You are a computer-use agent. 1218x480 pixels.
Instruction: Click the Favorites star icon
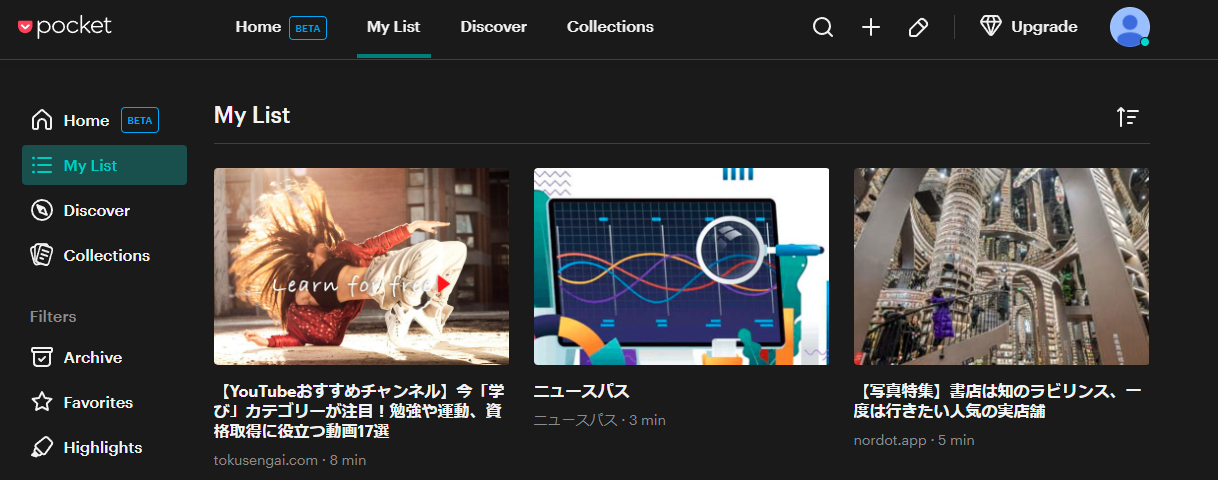pos(42,402)
